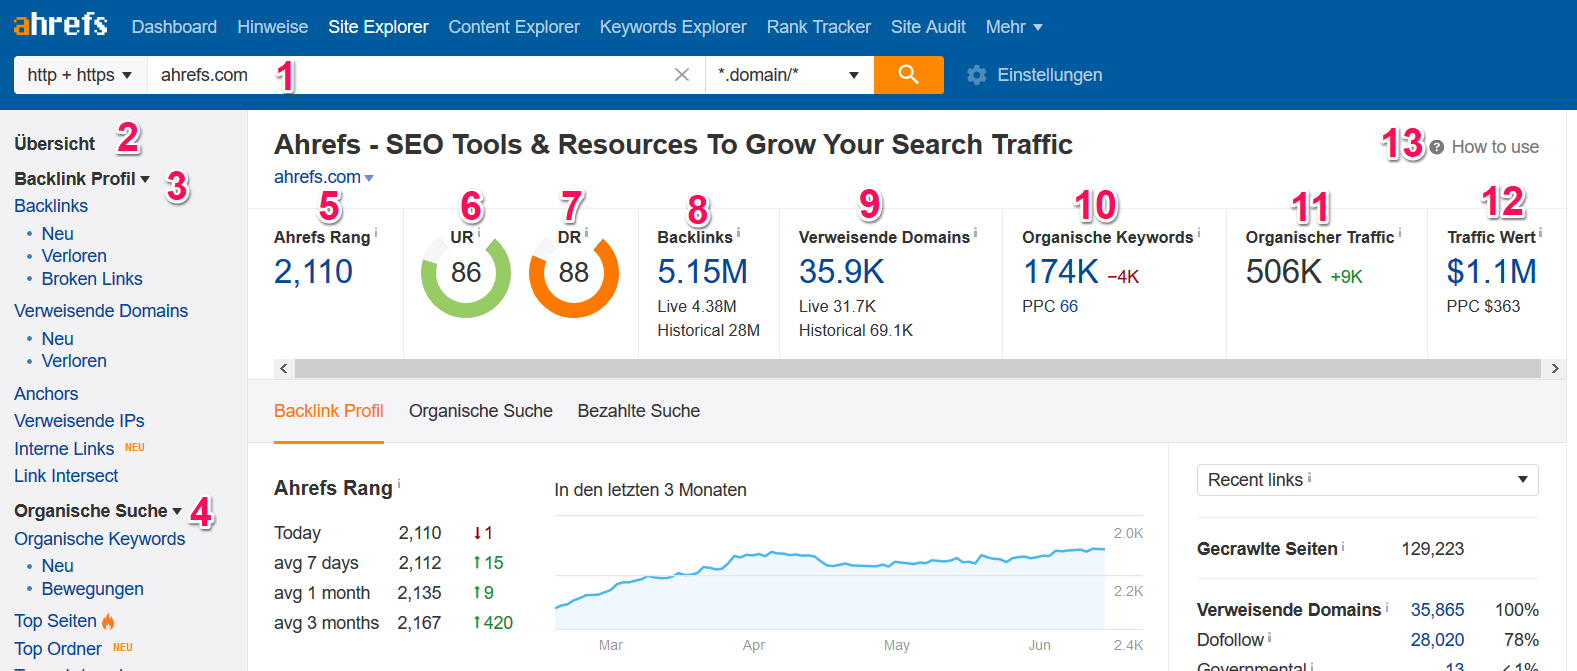Click the Dofollow count 28,020
The height and width of the screenshot is (671, 1577).
click(1437, 640)
